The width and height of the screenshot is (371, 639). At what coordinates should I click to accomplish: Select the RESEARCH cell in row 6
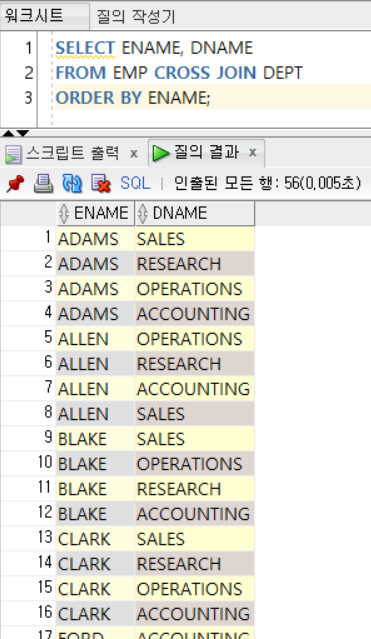click(194, 364)
